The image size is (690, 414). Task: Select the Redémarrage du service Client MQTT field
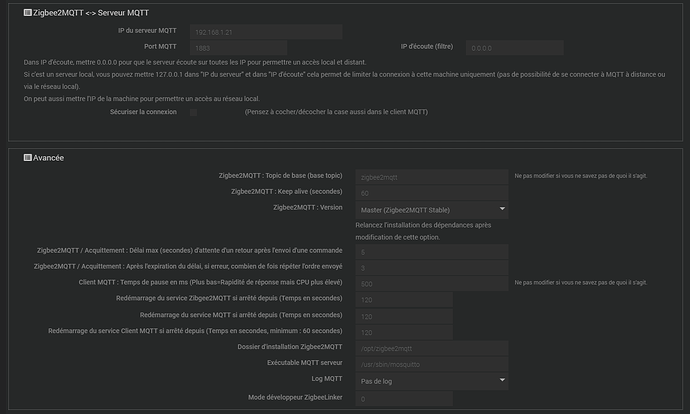coord(403,332)
